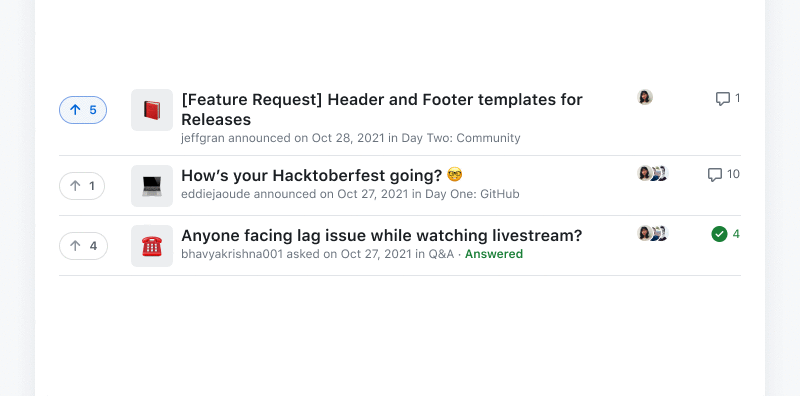Viewport: 800px width, 396px height.
Task: Visit eddiejaoude's profile link
Action: coord(216,194)
